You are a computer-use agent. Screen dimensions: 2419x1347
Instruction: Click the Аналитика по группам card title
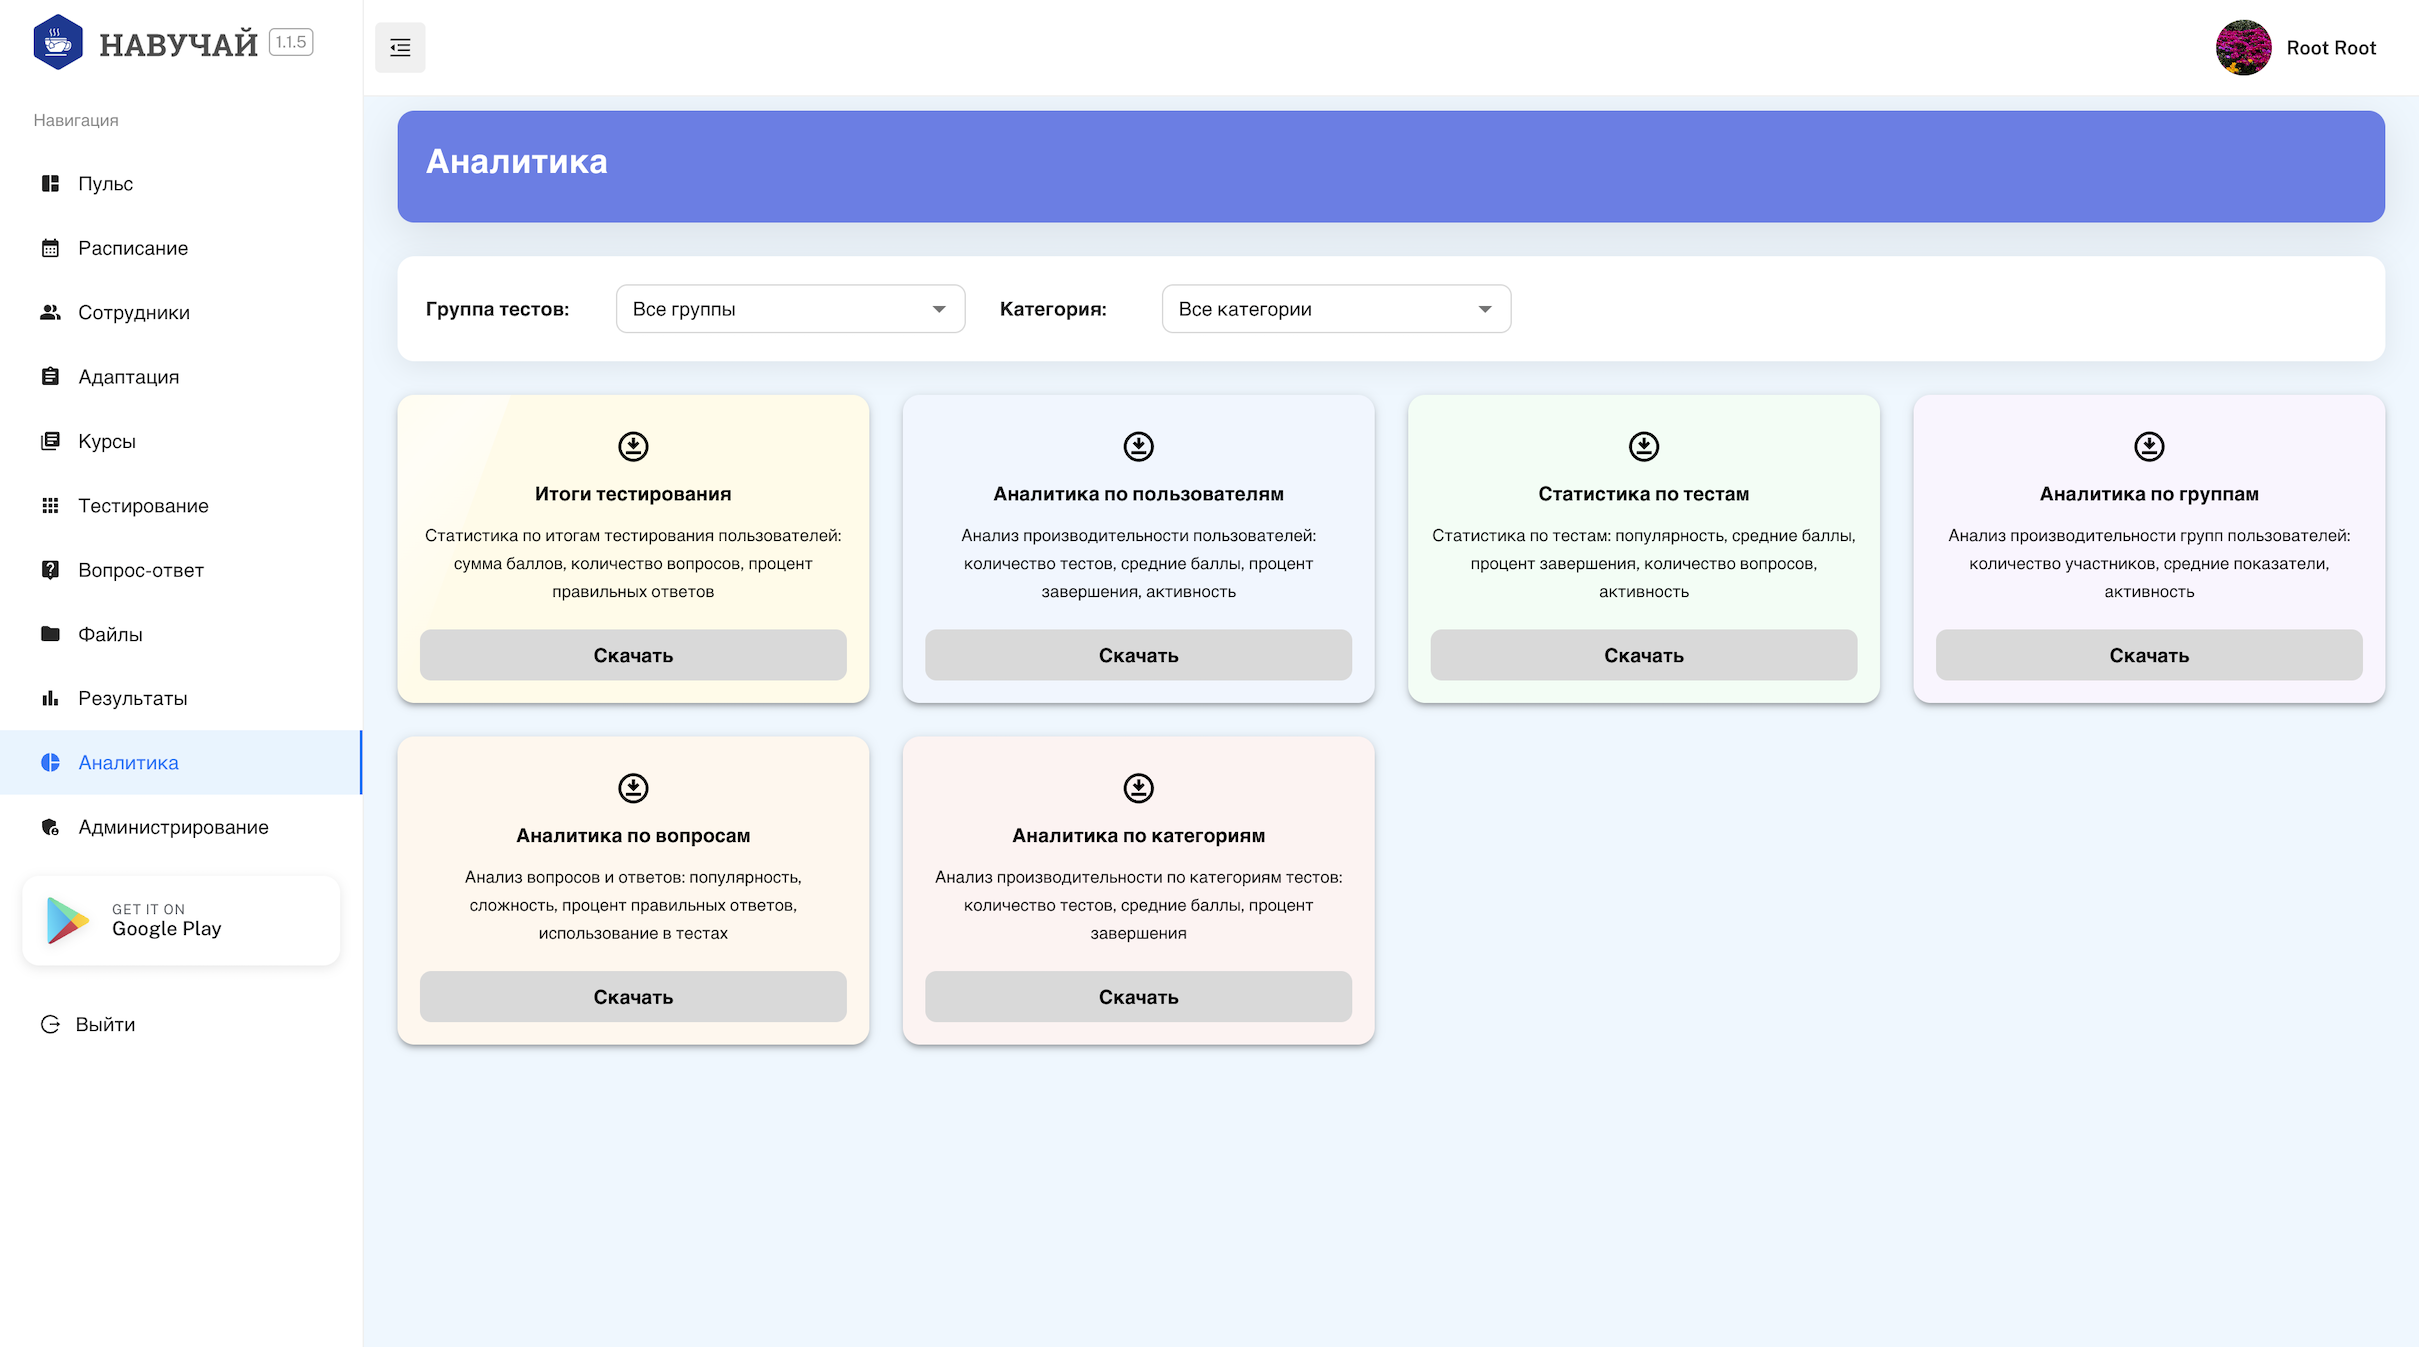coord(2149,494)
